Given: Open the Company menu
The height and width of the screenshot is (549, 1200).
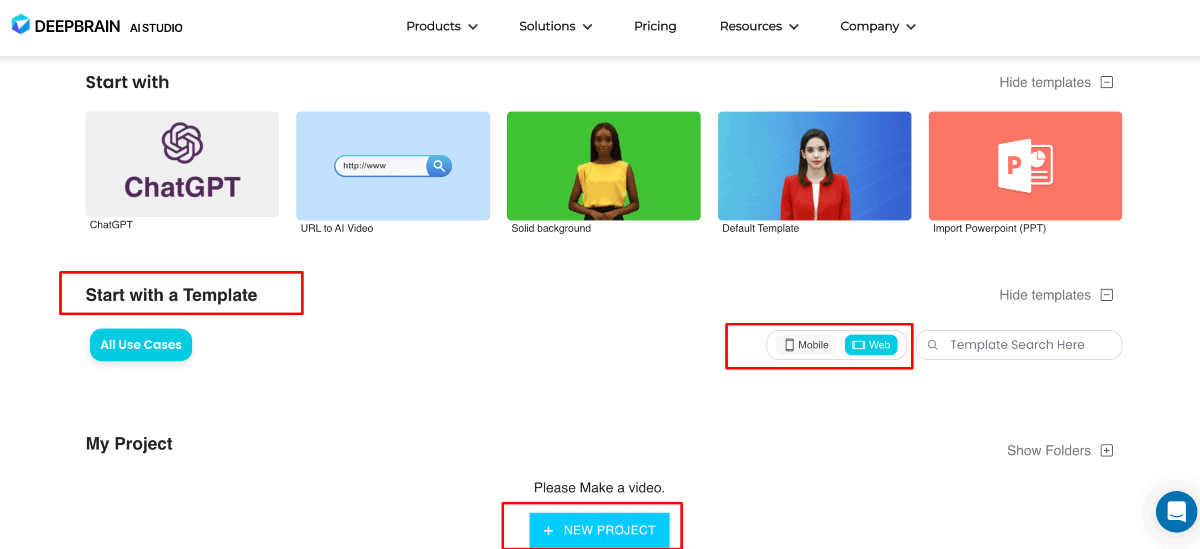Looking at the screenshot, I should (877, 26).
